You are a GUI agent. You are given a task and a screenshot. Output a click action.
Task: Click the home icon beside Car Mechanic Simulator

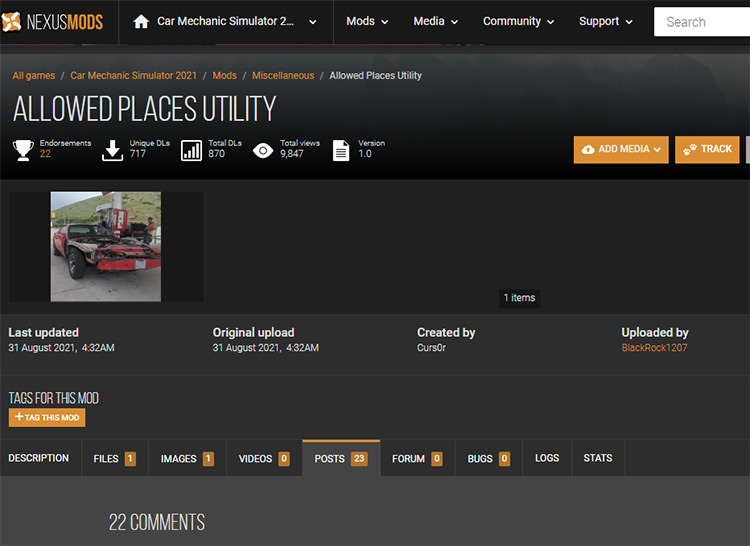pyautogui.click(x=141, y=22)
